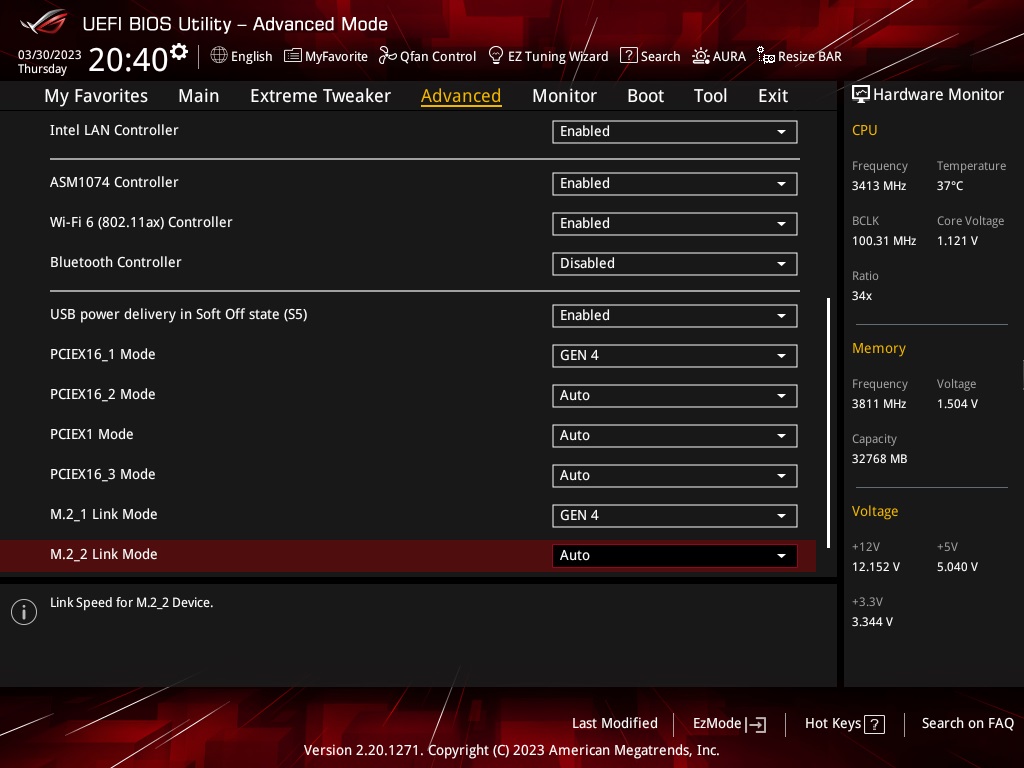1024x768 pixels.
Task: Click +3.3V value 3.344 V
Action: pos(872,622)
